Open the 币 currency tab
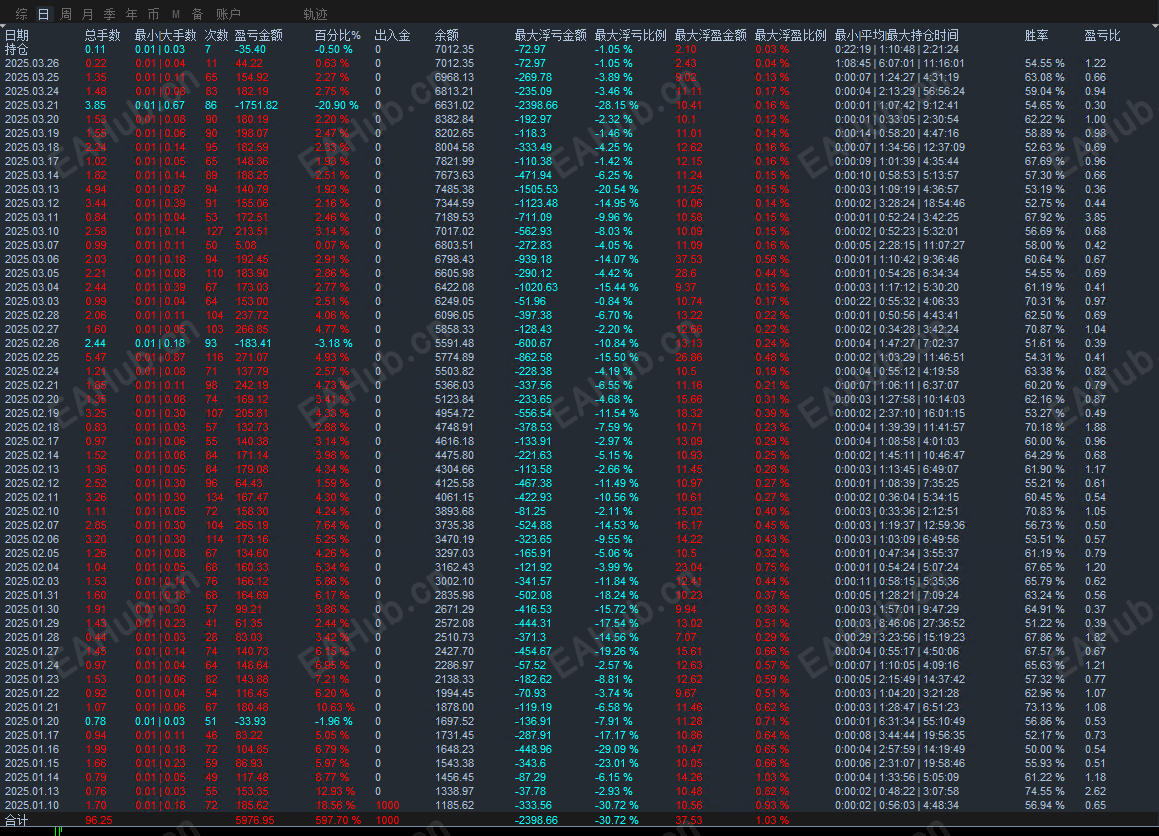1159x836 pixels. click(x=153, y=14)
